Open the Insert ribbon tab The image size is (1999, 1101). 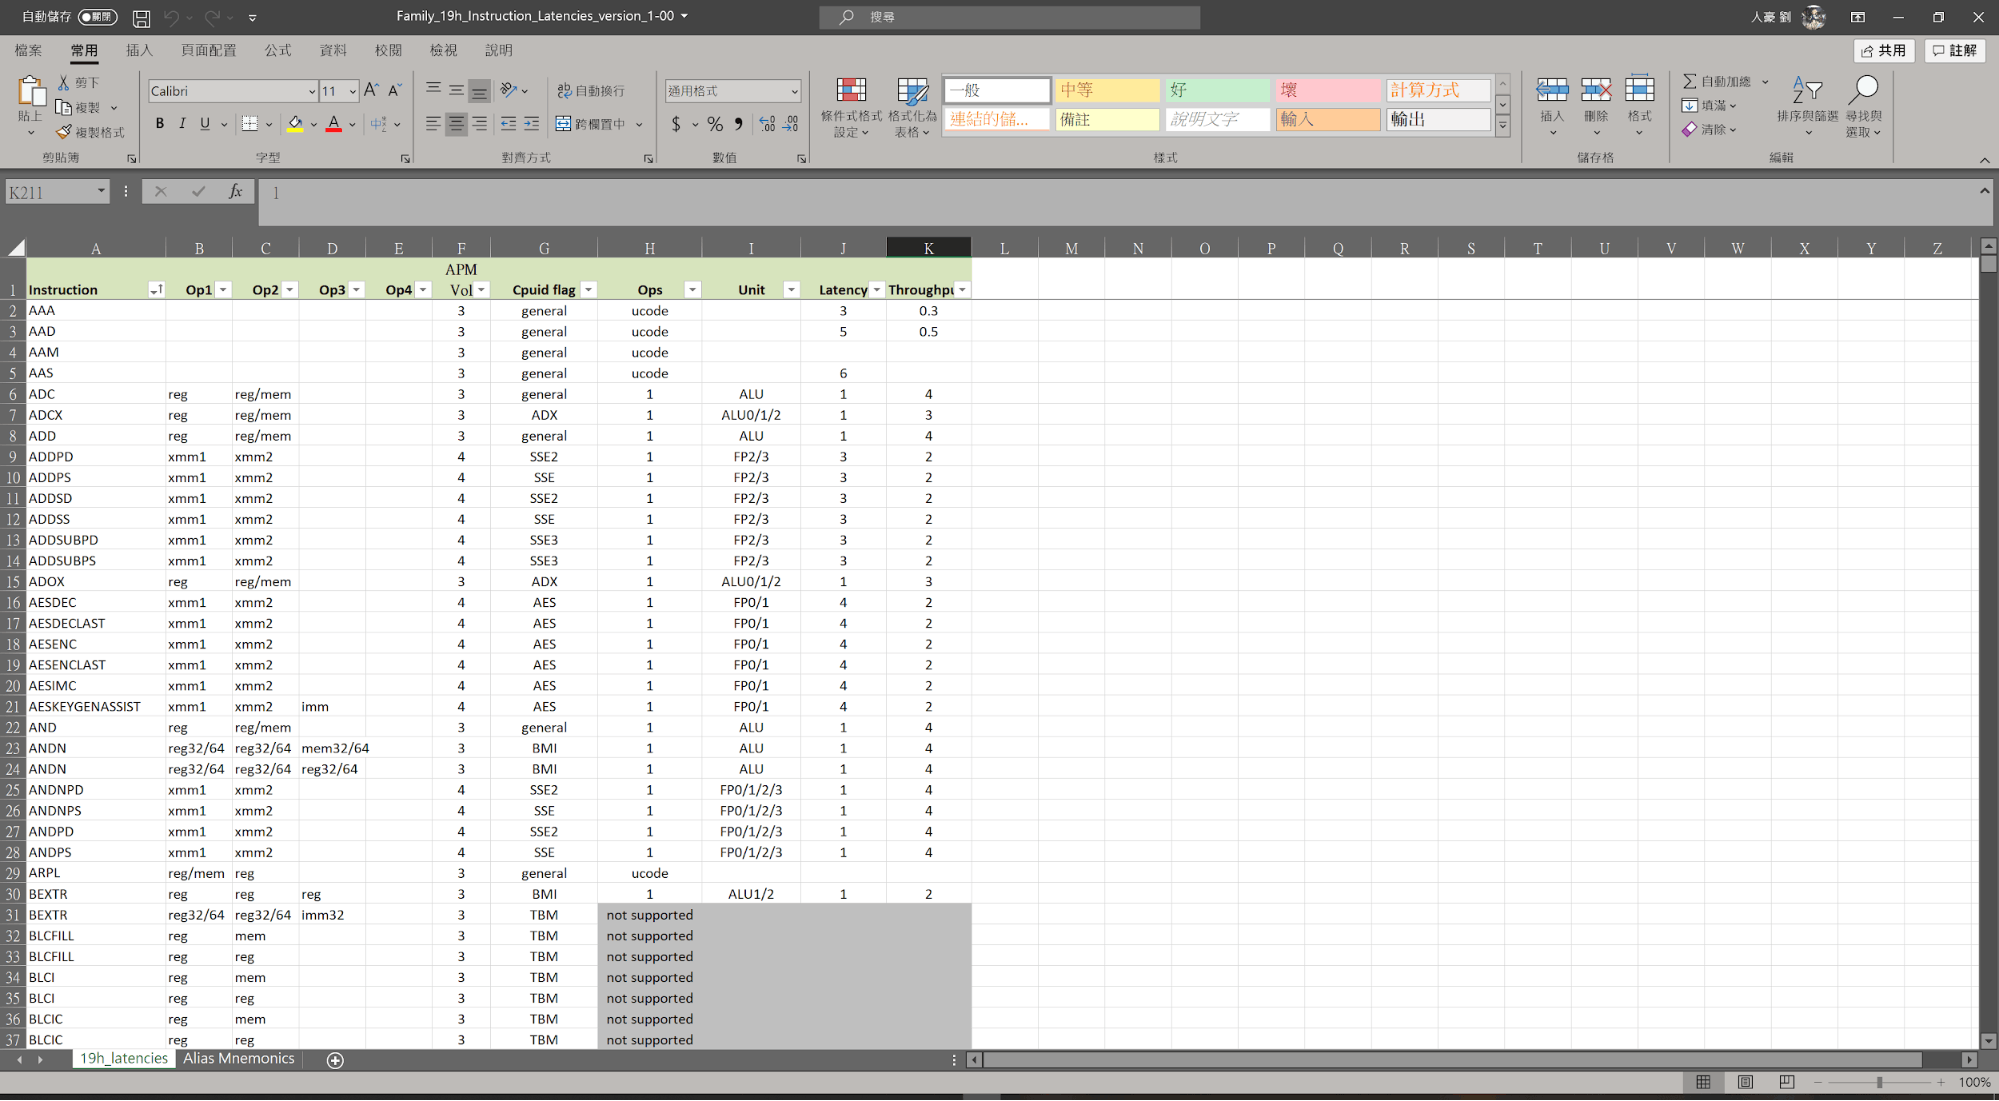(139, 50)
